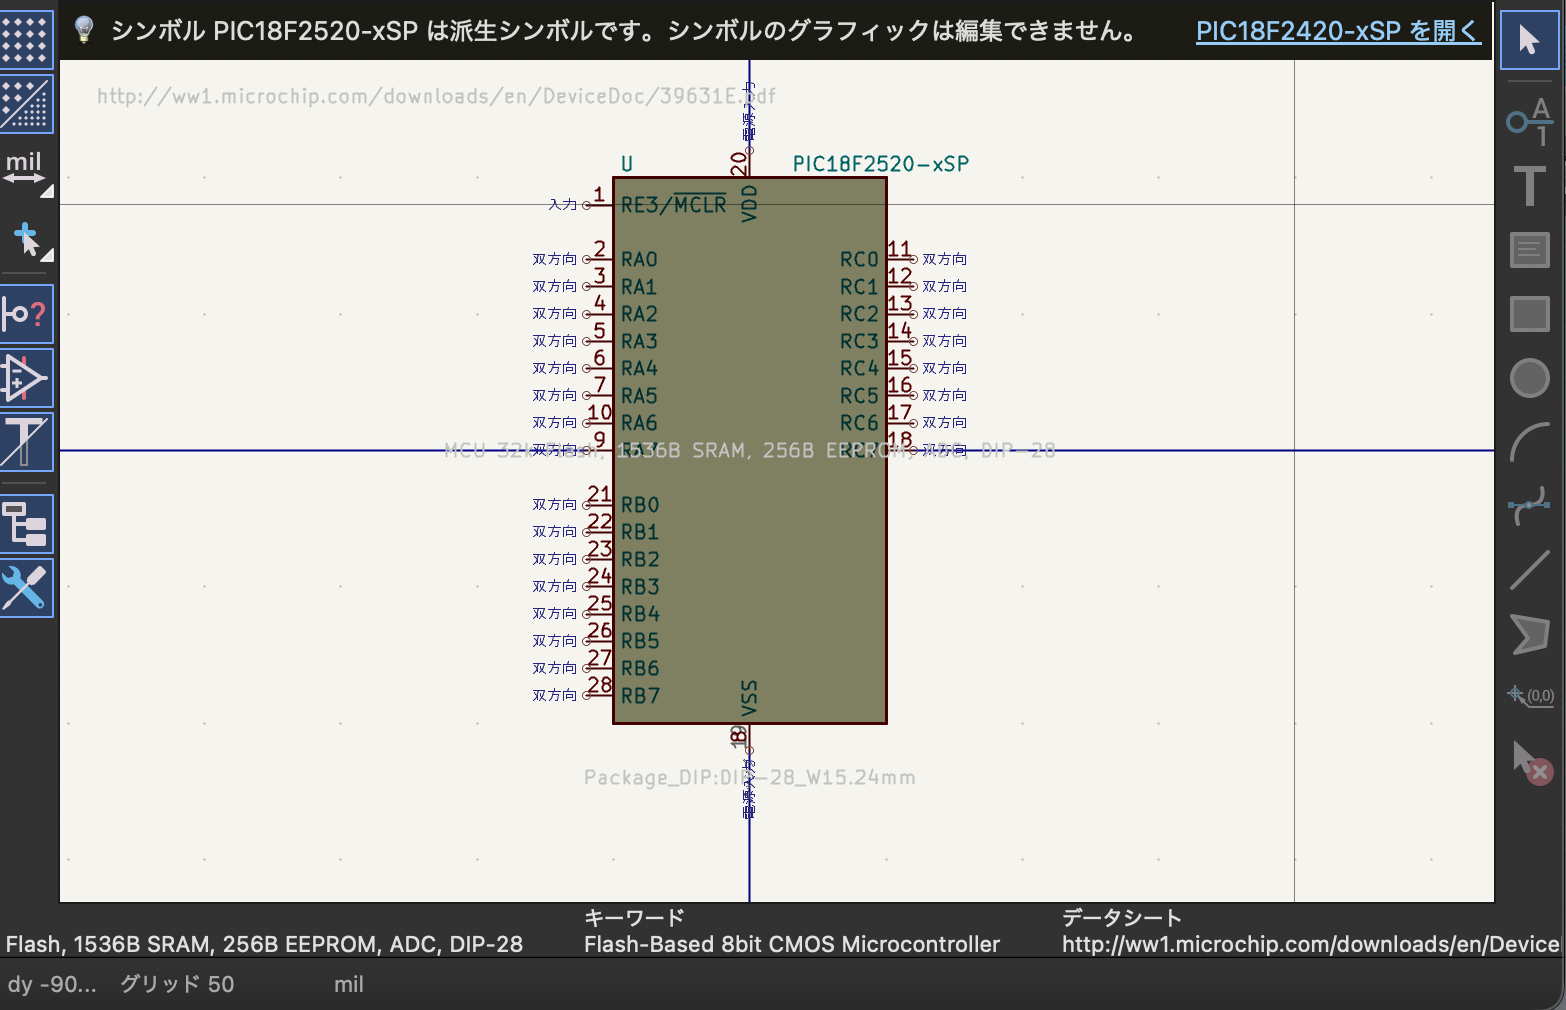Select pin 2 RA0
Viewport: 1566px width, 1010px height.
click(600, 259)
